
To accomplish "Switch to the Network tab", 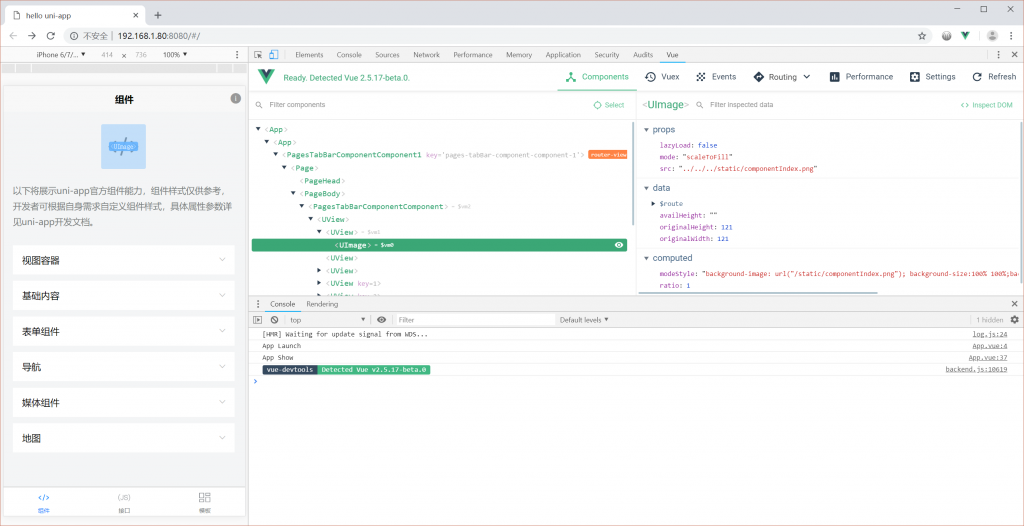I will pyautogui.click(x=426, y=55).
